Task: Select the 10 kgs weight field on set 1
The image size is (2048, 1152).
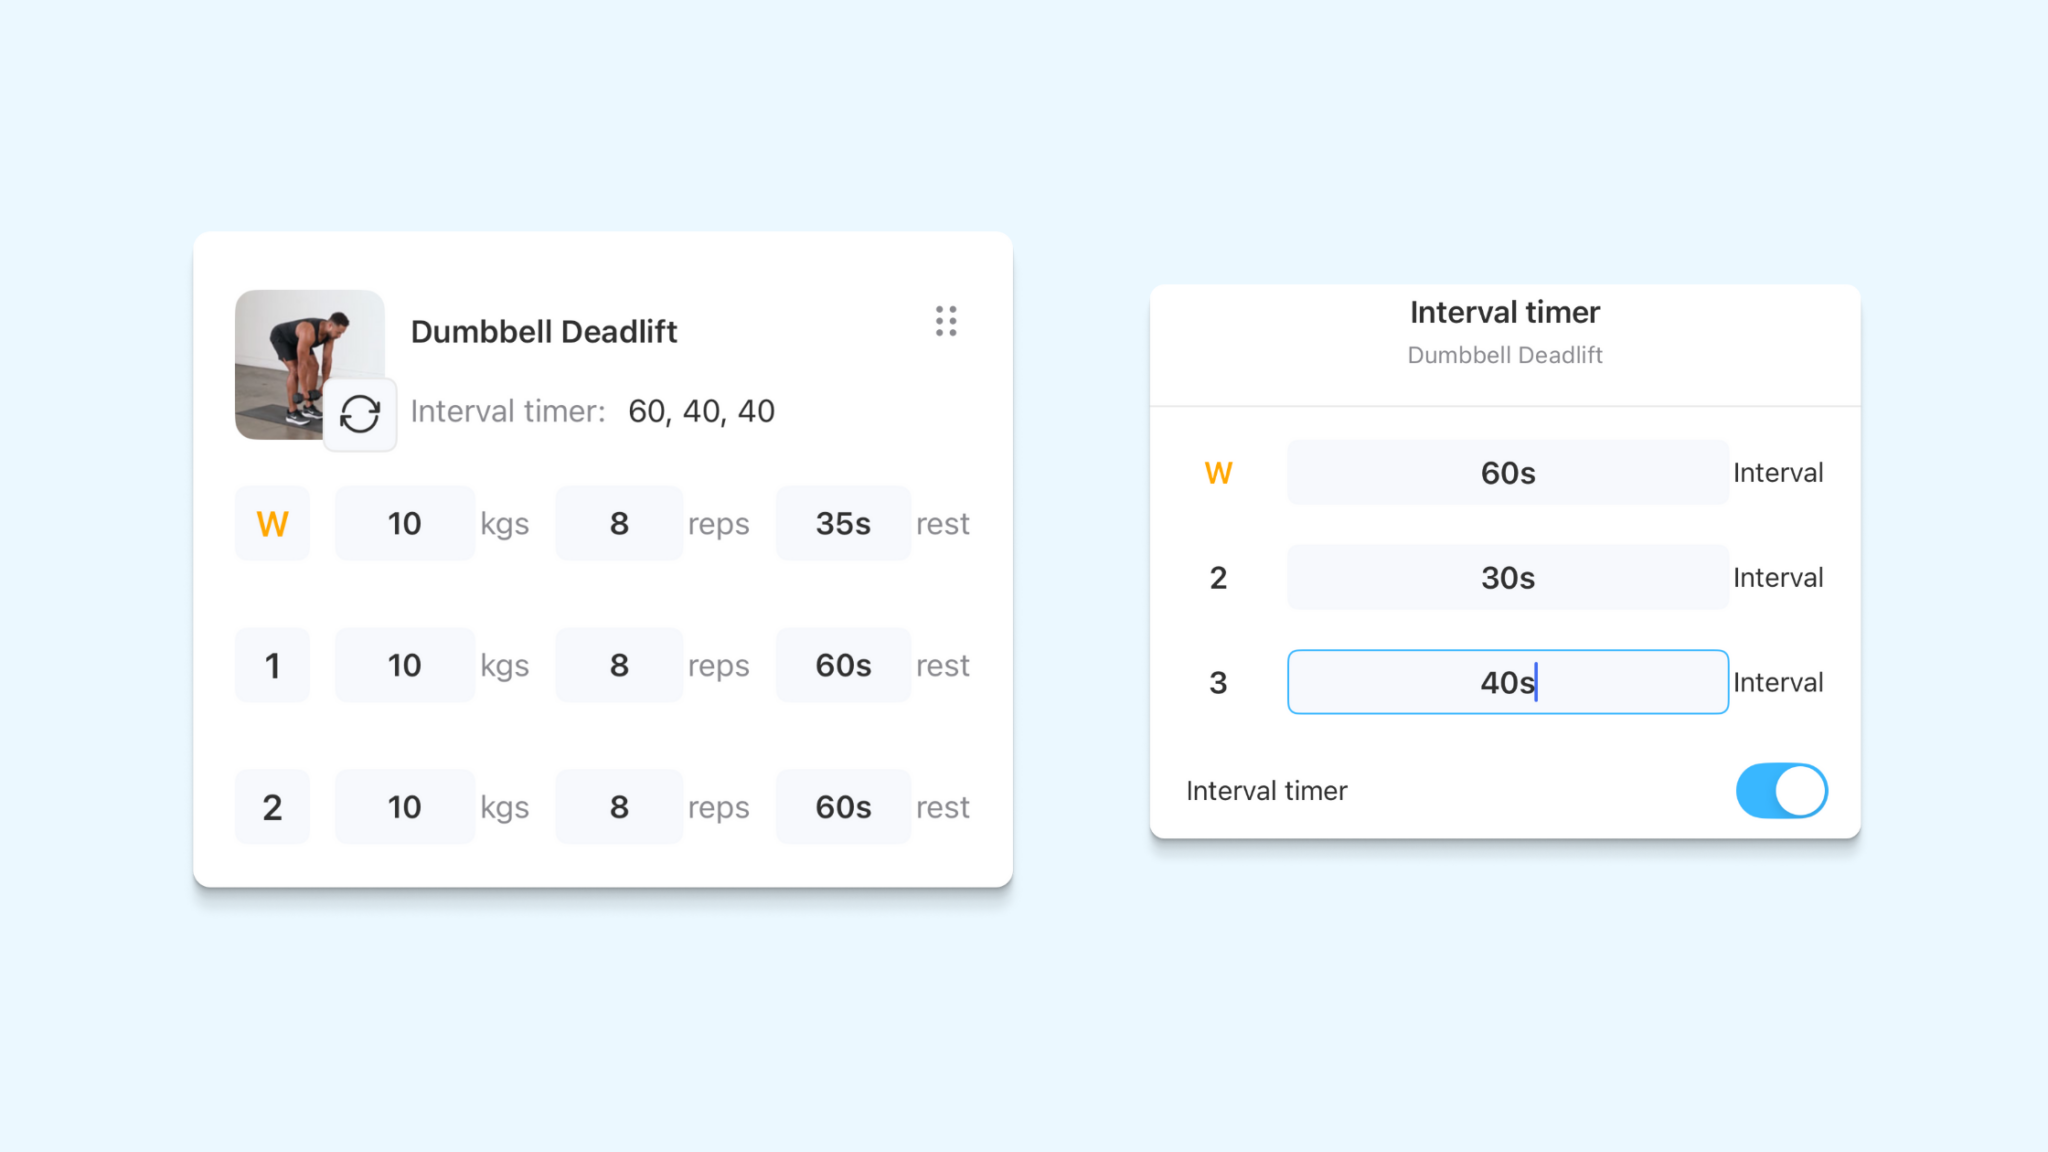Action: (x=404, y=665)
